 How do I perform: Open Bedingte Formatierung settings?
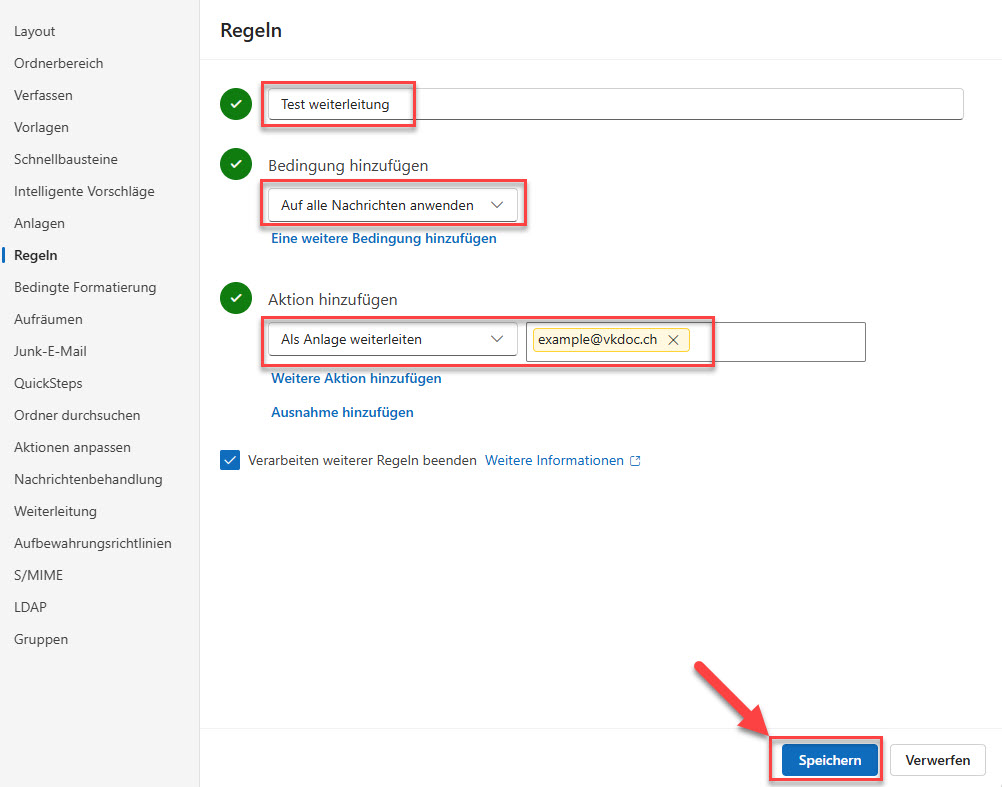[x=85, y=287]
